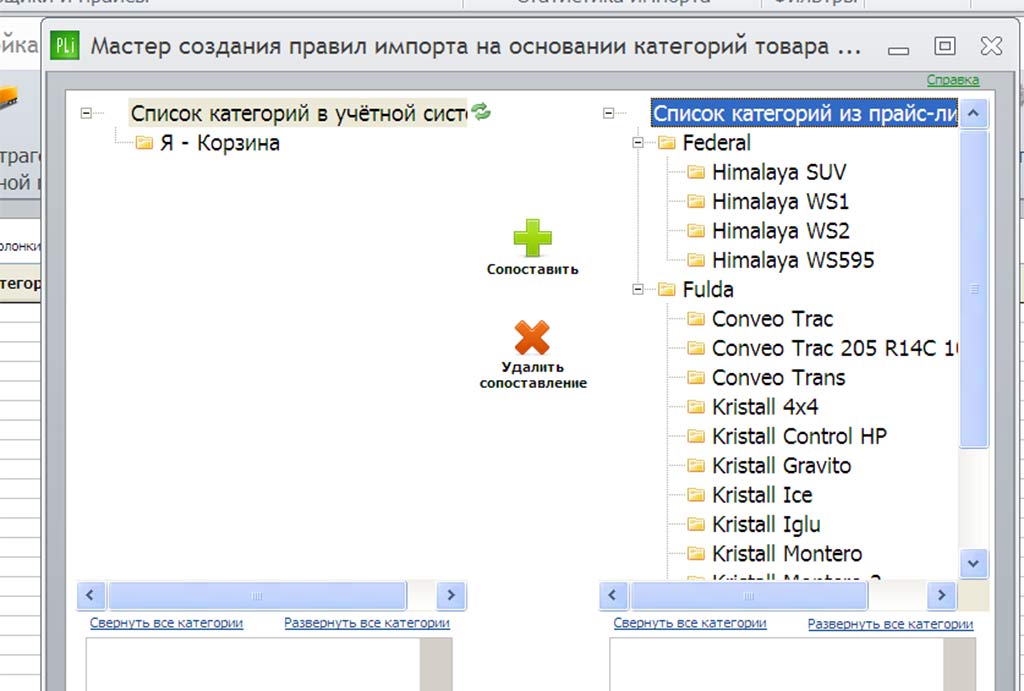Click left tree horizontal scrollbar thumb
Screen dimensions: 1024x691
257,595
